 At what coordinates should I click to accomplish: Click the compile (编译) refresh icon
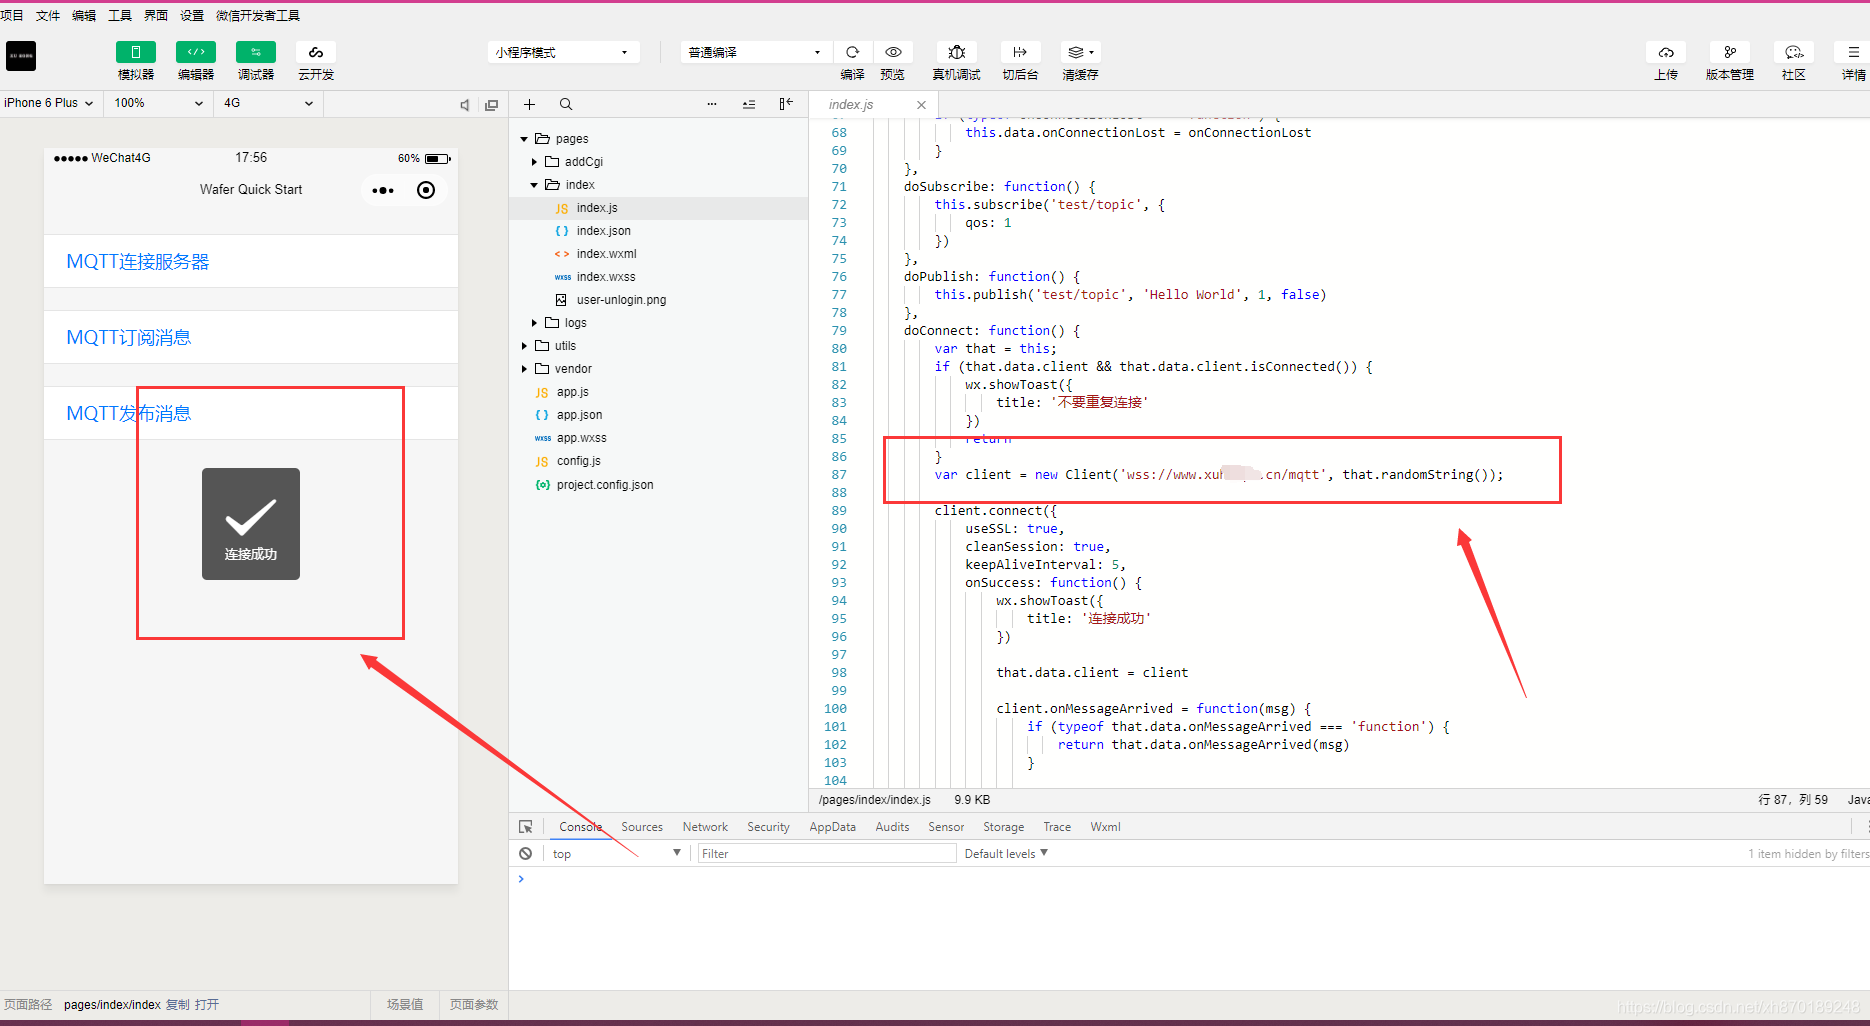(852, 52)
